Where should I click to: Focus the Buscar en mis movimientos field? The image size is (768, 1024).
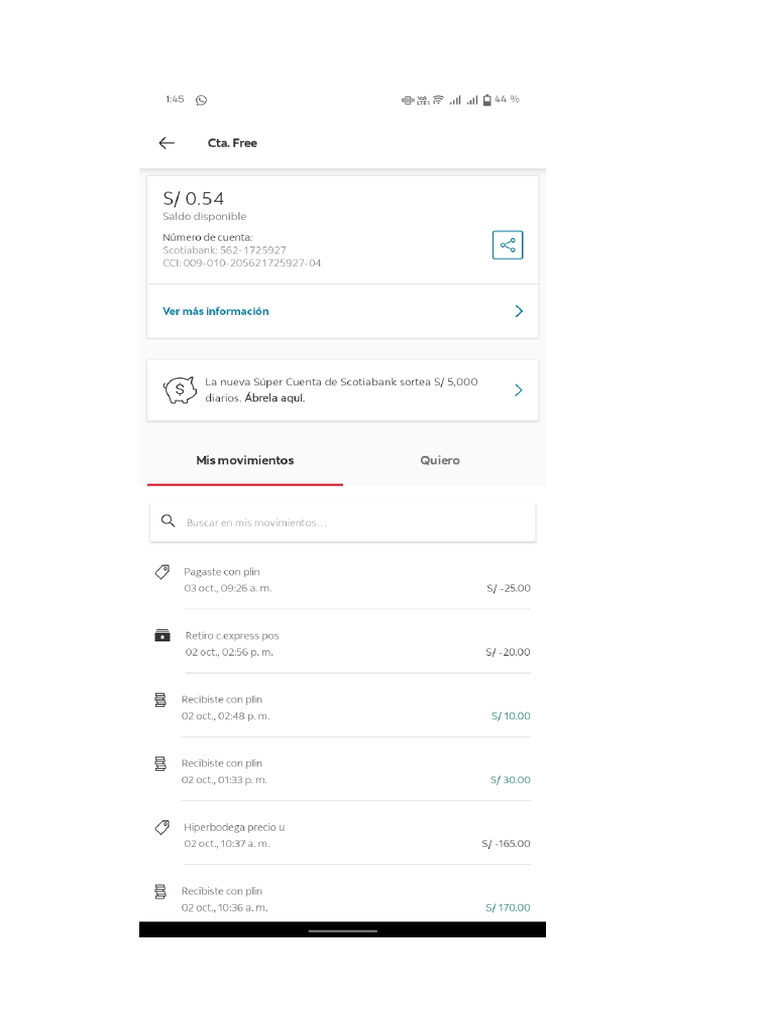350,523
